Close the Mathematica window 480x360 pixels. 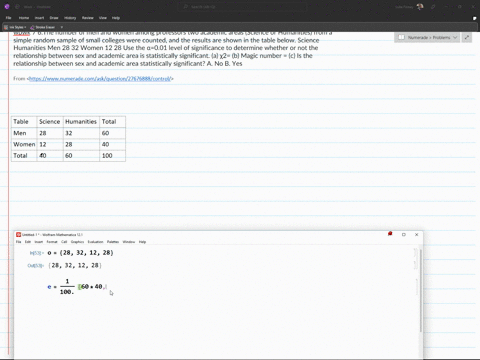coord(417,235)
